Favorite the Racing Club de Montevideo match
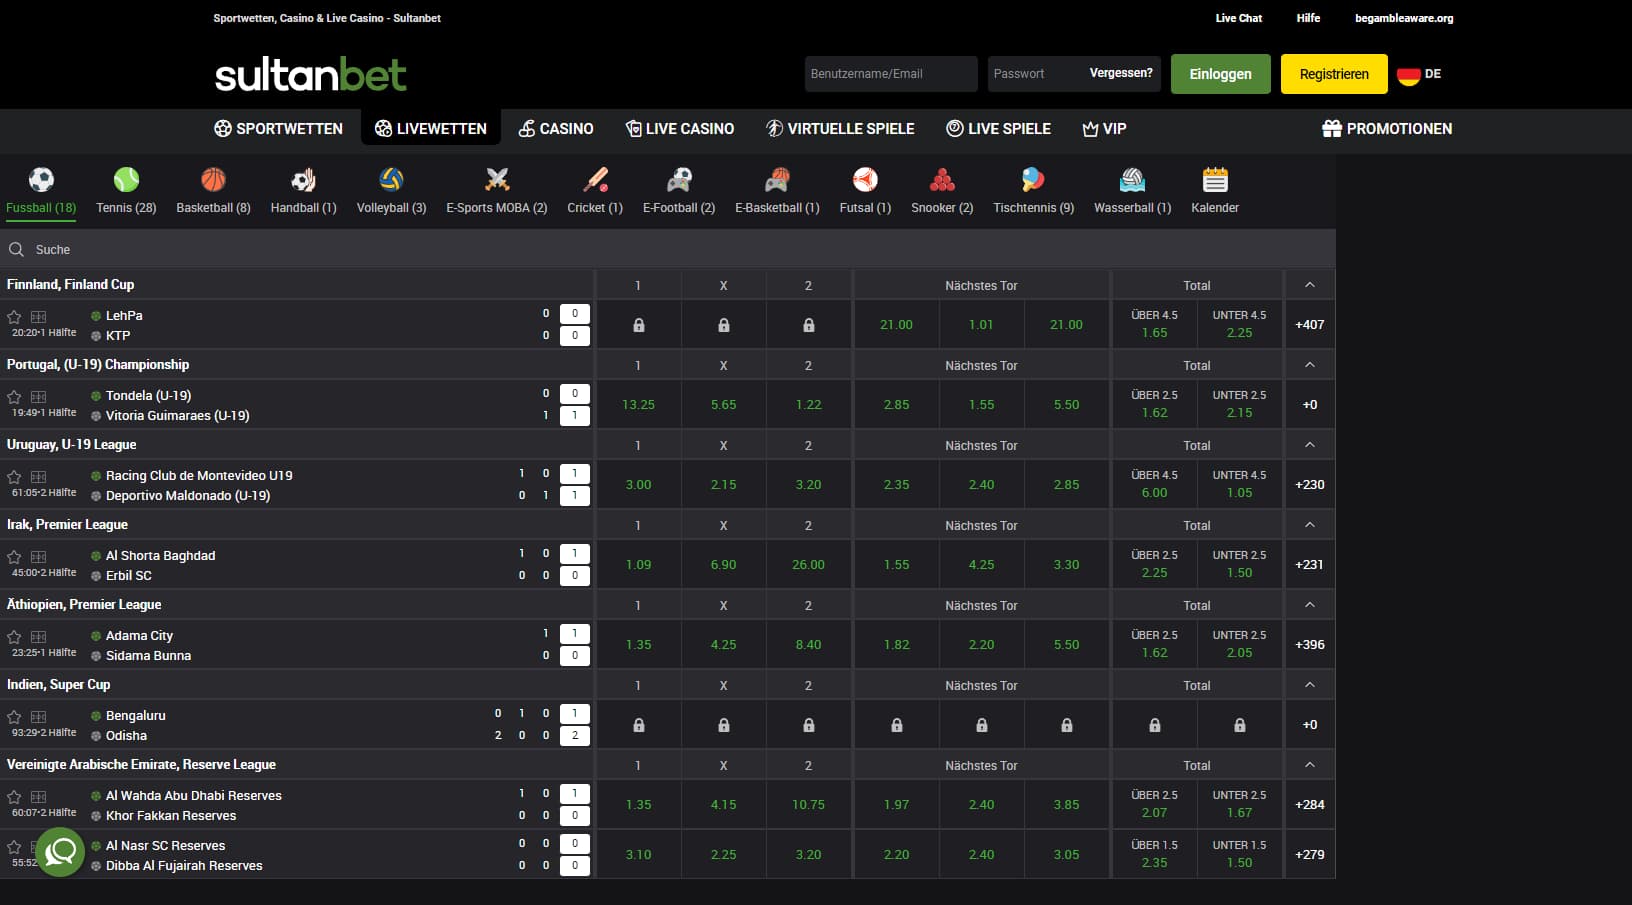Image resolution: width=1632 pixels, height=905 pixels. pos(14,477)
